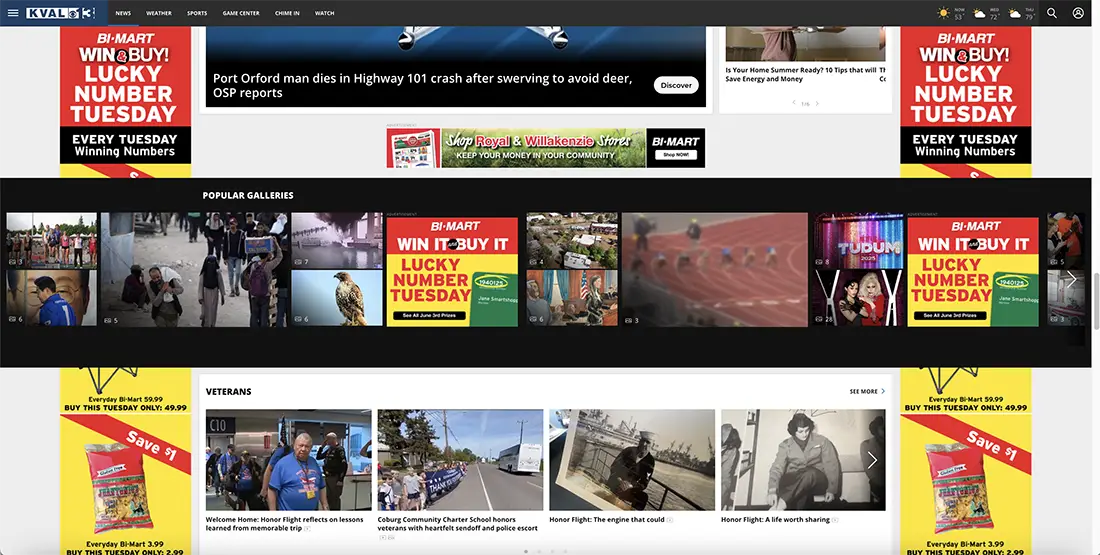The width and height of the screenshot is (1100, 555).
Task: Advance to next slide in 1/6 carousel
Action: [x=817, y=103]
